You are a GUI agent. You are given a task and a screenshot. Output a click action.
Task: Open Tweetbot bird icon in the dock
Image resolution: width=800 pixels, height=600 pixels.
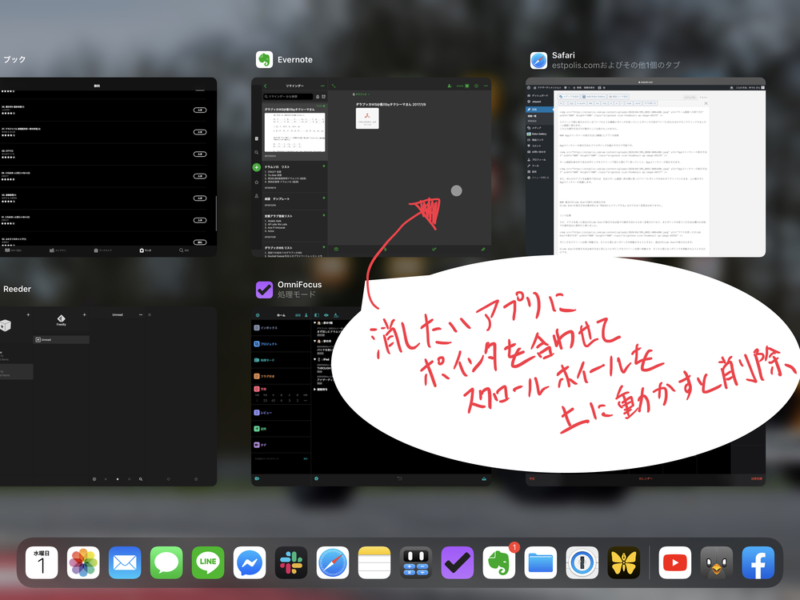[716, 563]
